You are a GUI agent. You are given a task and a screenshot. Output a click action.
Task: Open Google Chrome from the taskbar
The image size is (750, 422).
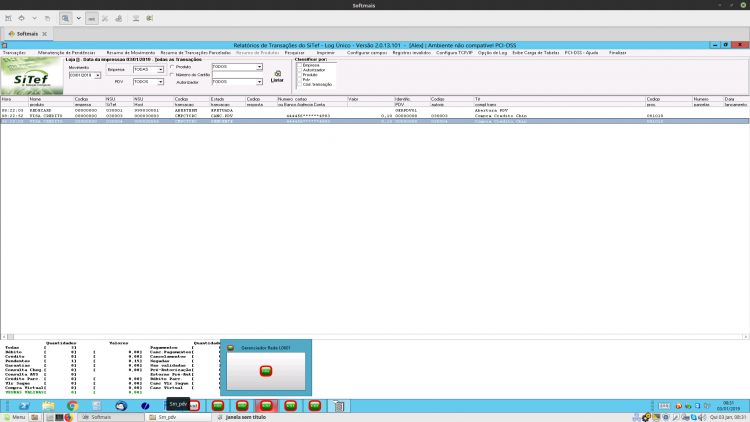click(x=72, y=406)
